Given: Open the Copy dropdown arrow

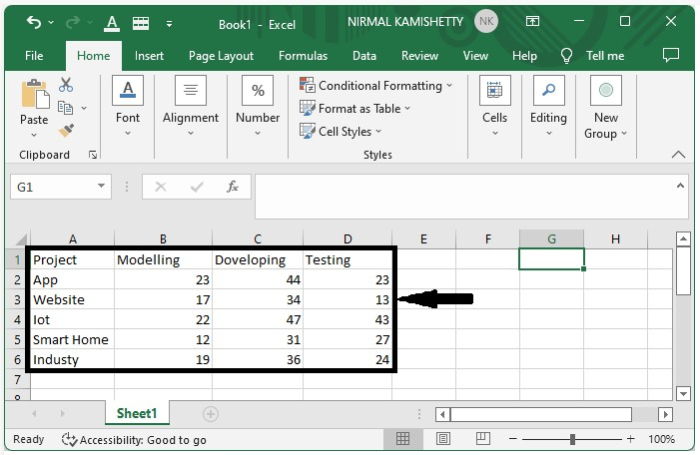Looking at the screenshot, I should click(84, 108).
